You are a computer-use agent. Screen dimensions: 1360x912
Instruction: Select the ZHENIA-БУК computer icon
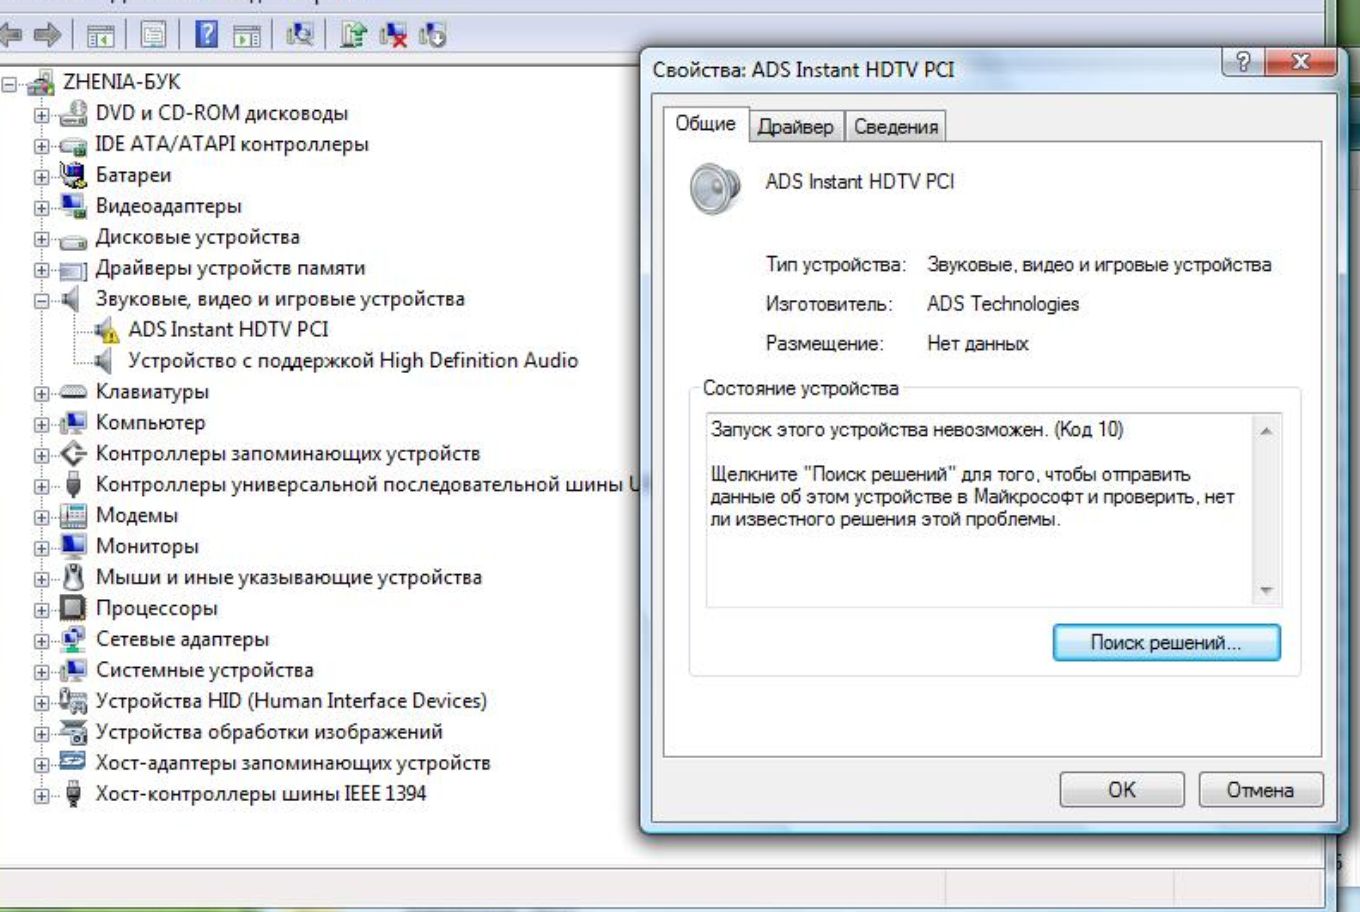[41, 82]
